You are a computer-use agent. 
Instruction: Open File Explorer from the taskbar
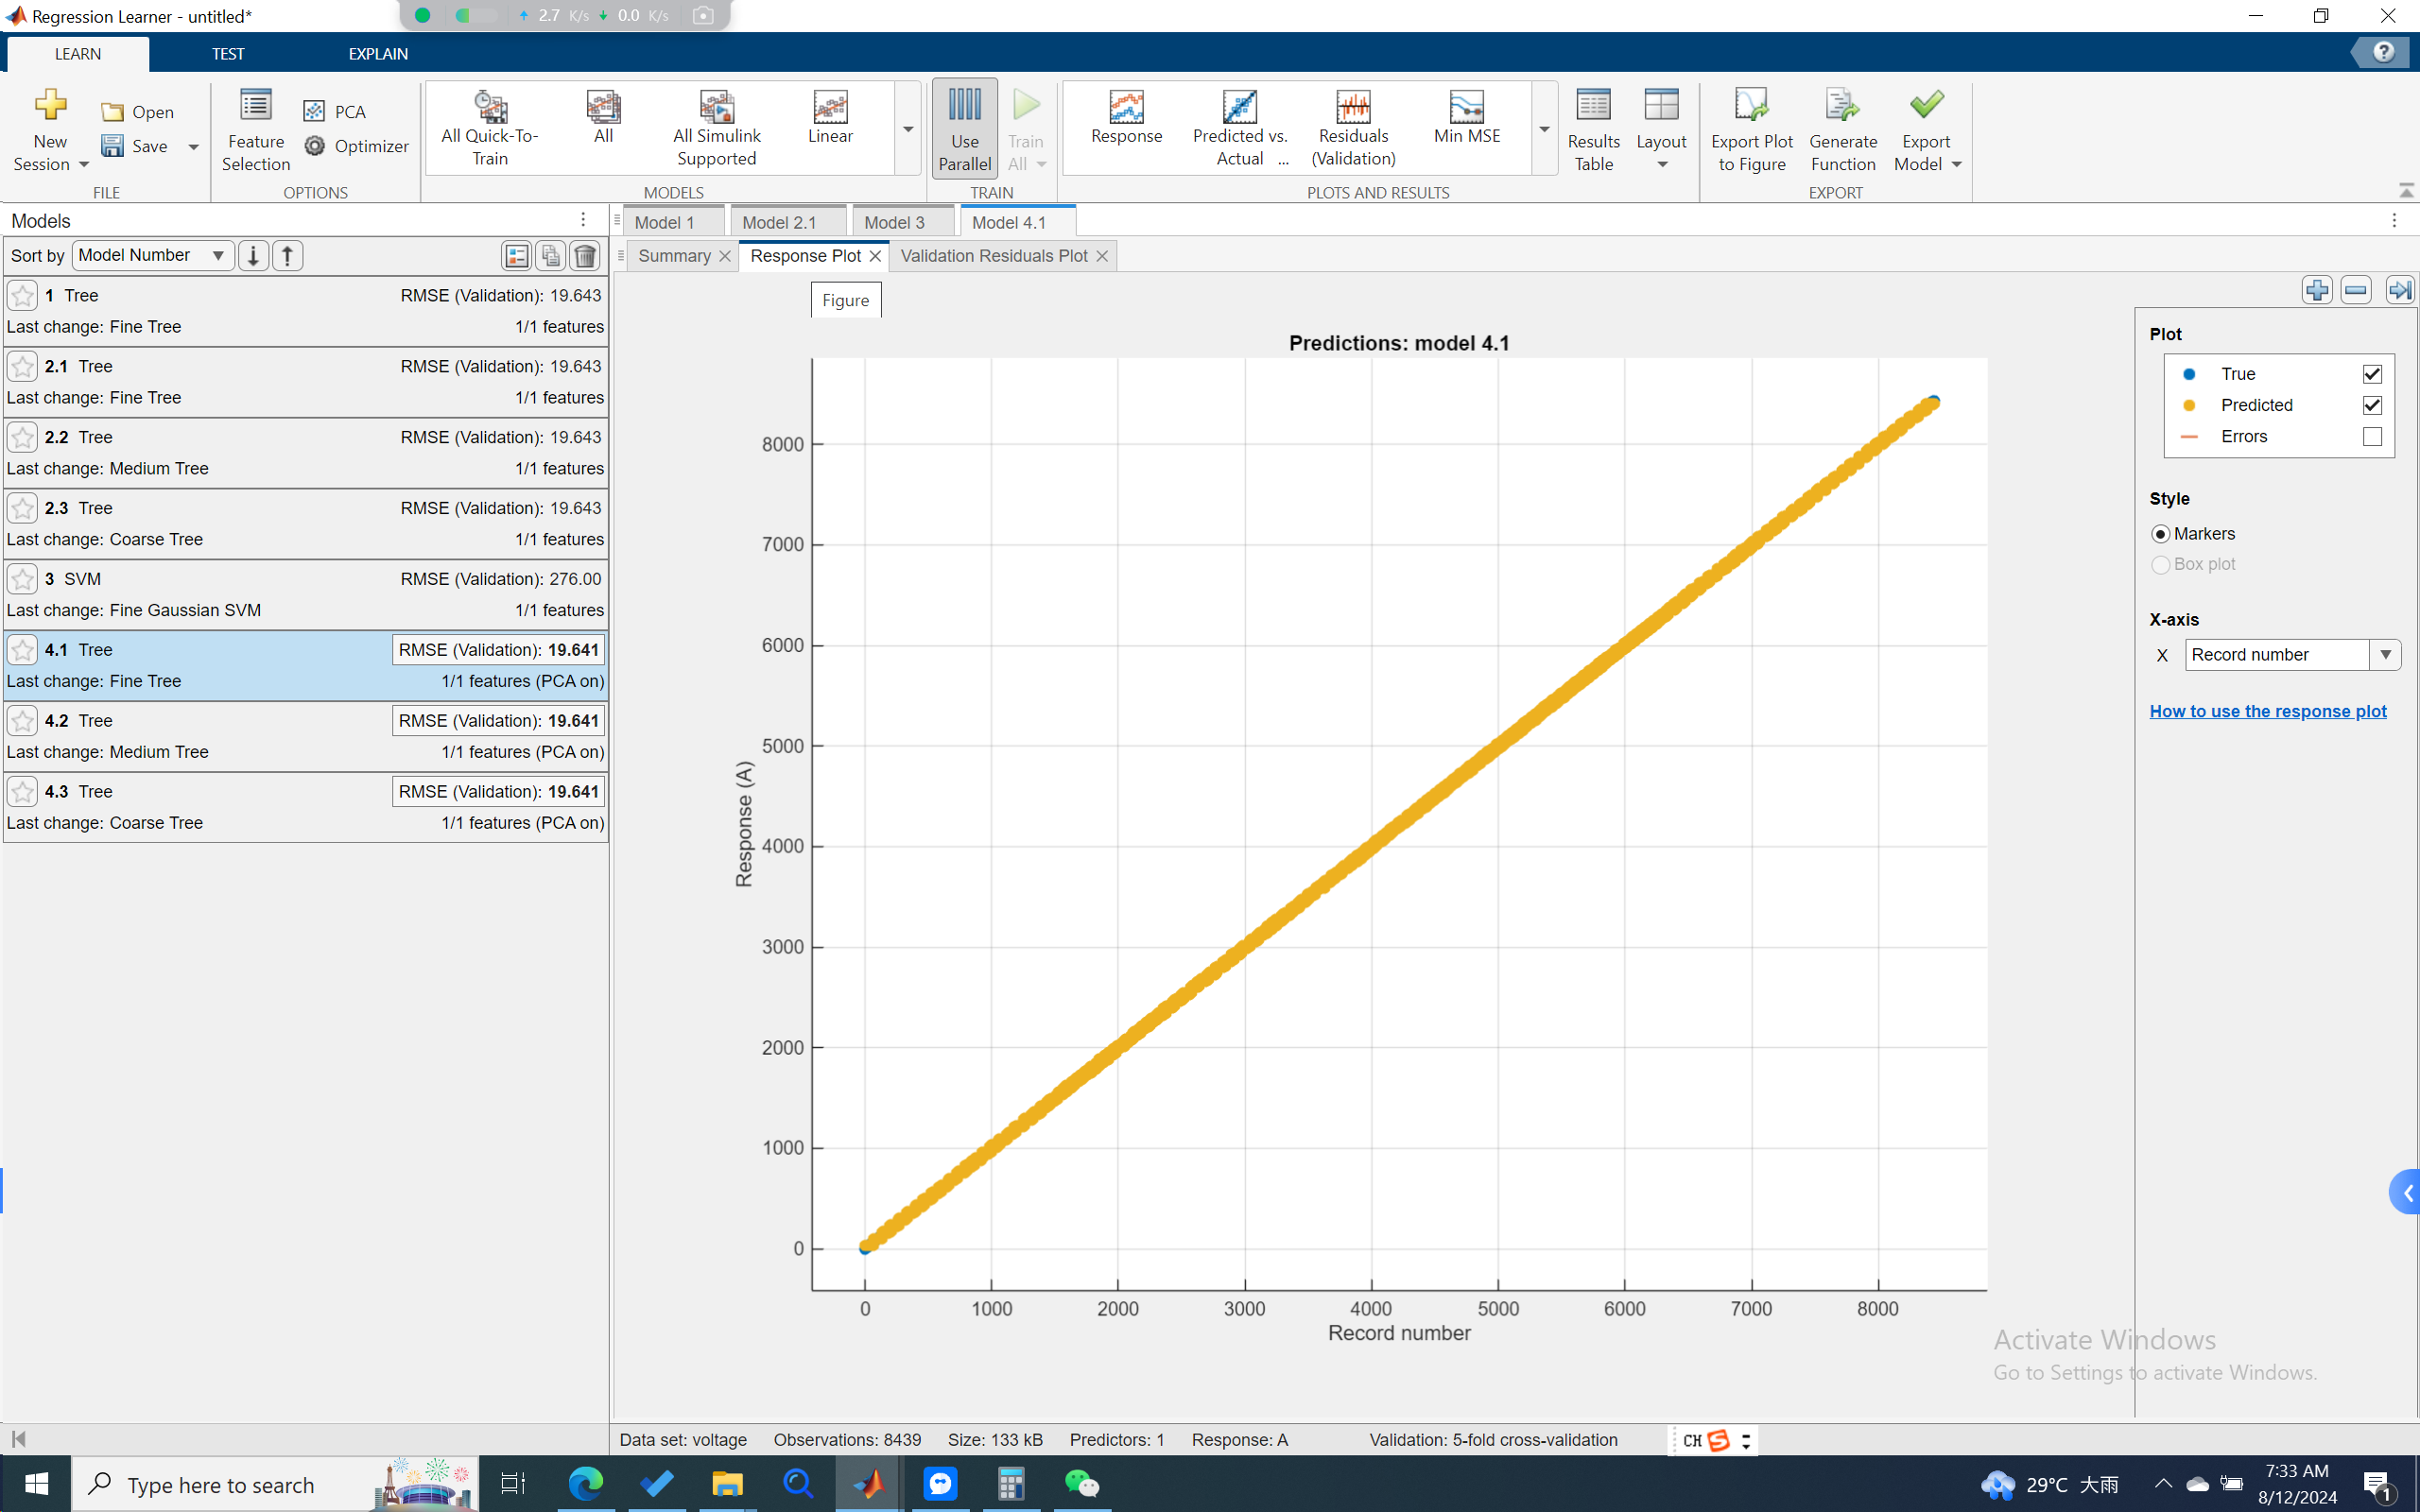pyautogui.click(x=727, y=1484)
